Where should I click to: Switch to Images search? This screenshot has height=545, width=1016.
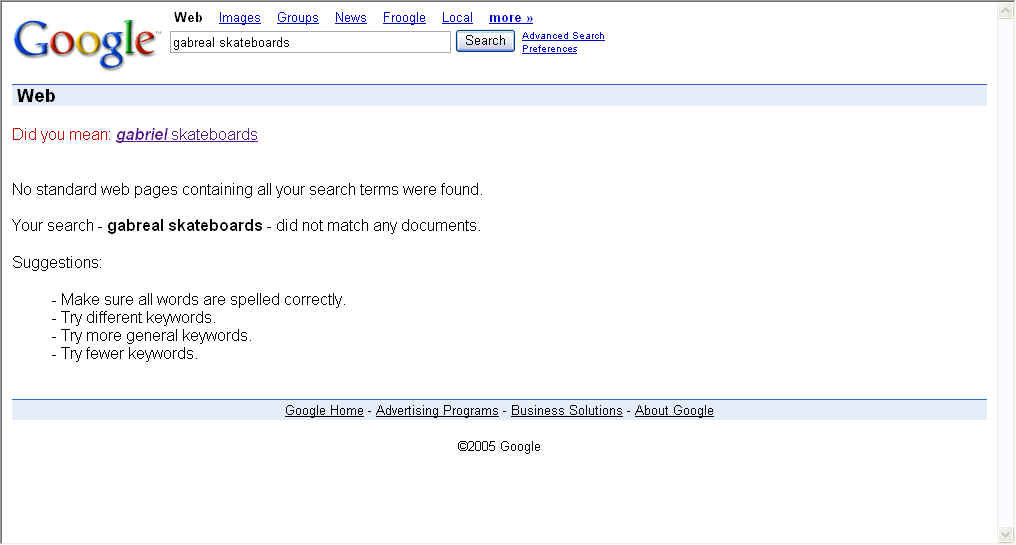coord(239,18)
